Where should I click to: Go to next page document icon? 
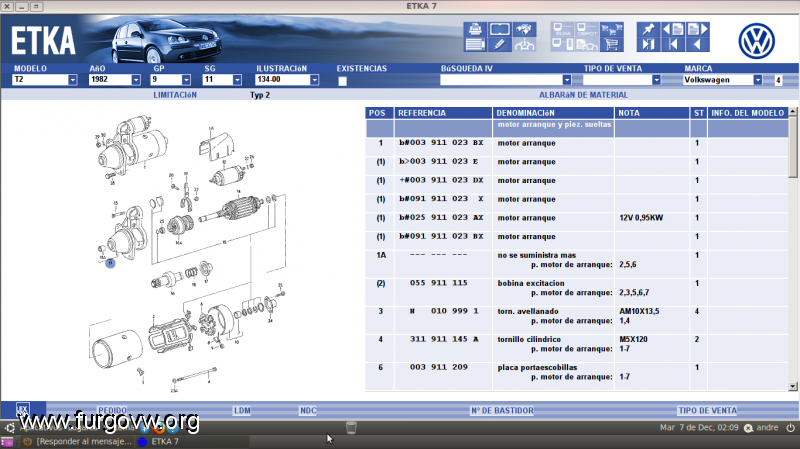[x=697, y=29]
